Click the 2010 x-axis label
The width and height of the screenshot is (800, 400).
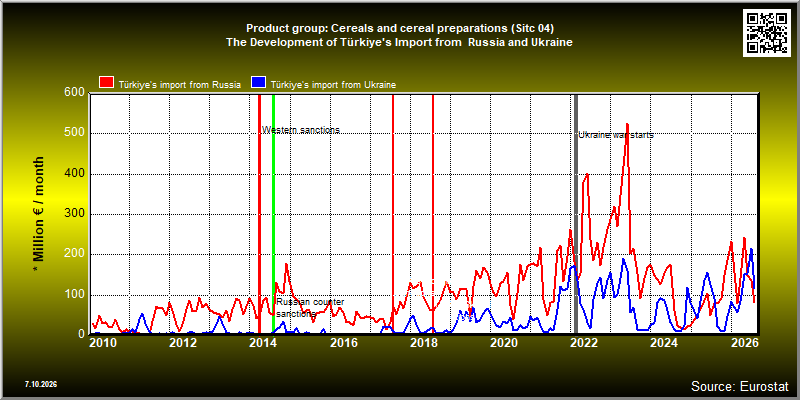click(x=103, y=343)
